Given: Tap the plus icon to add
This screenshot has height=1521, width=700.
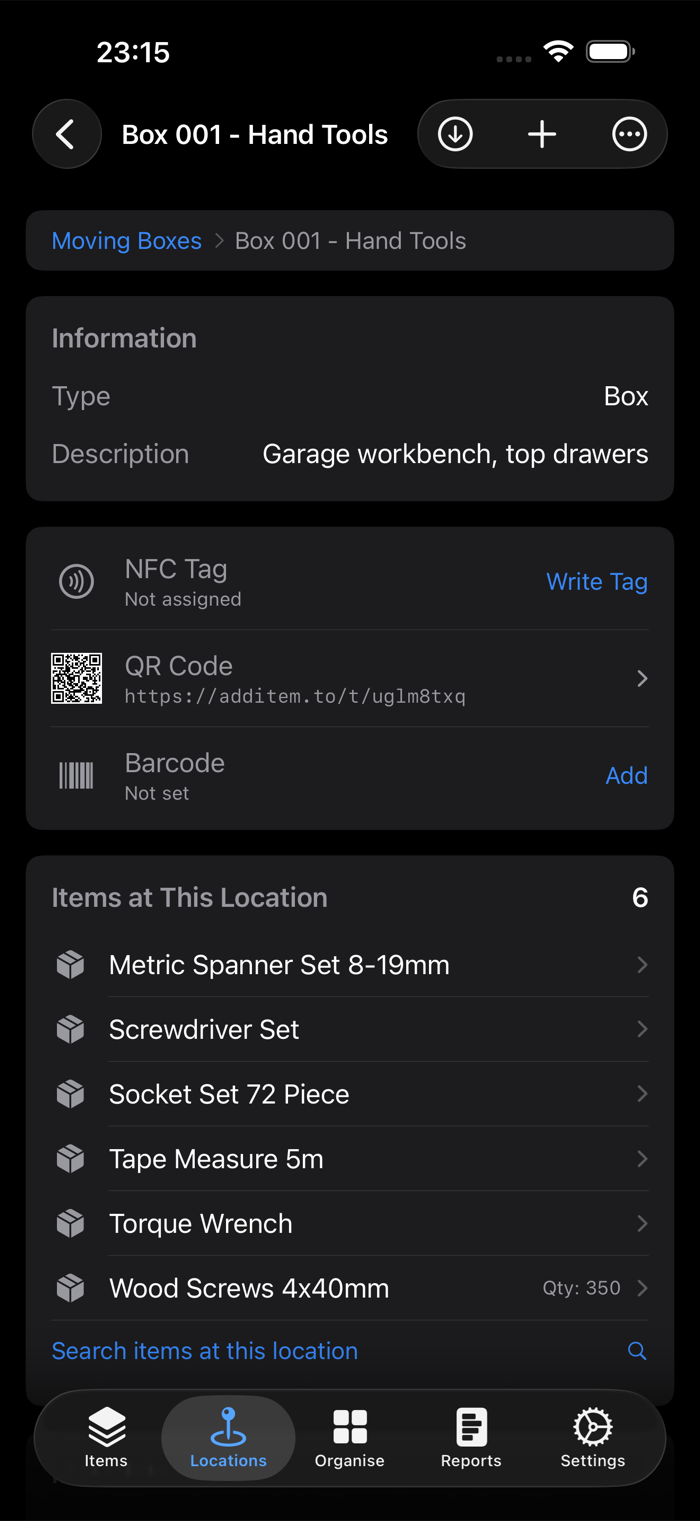Looking at the screenshot, I should [x=542, y=134].
